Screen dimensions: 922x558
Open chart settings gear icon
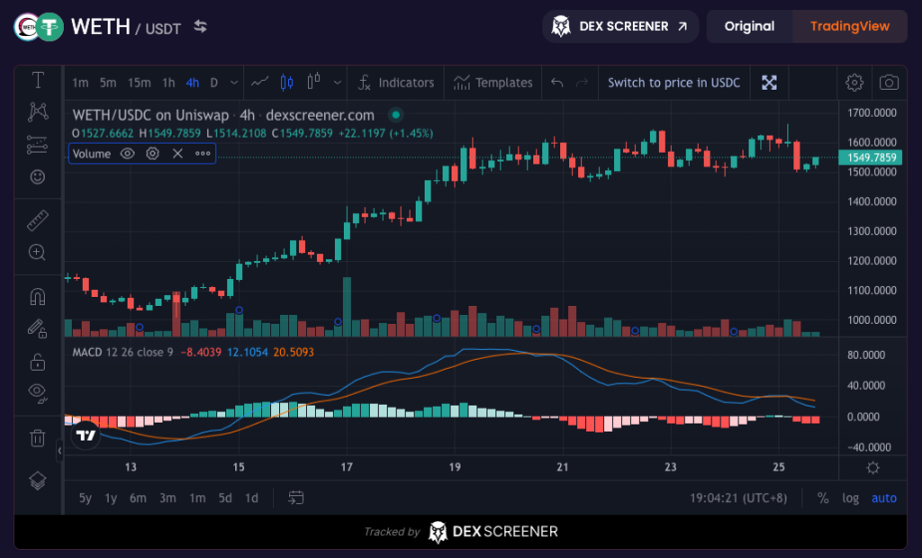coord(854,83)
